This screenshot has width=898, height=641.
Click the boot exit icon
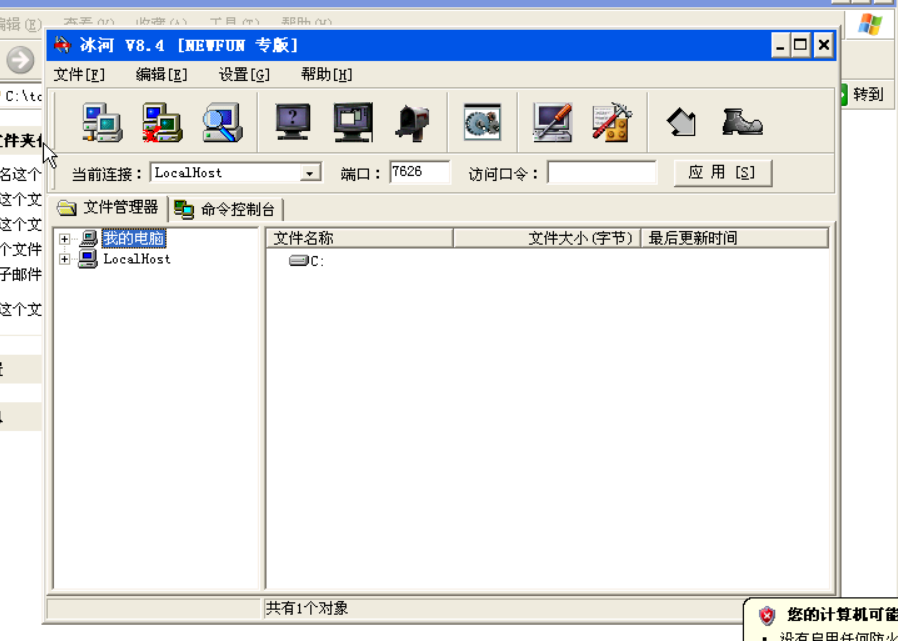tap(742, 122)
